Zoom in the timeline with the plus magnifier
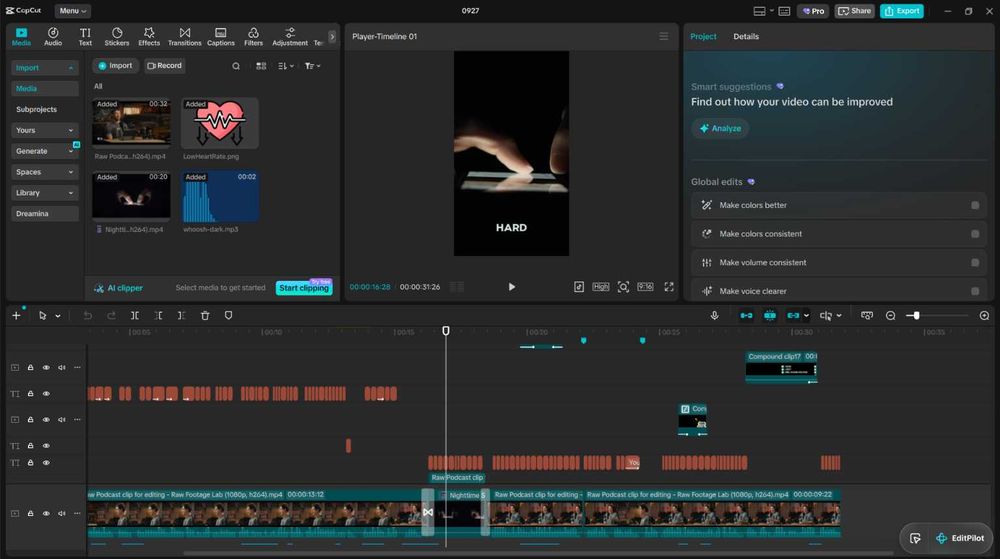This screenshot has width=1000, height=559. pos(984,316)
